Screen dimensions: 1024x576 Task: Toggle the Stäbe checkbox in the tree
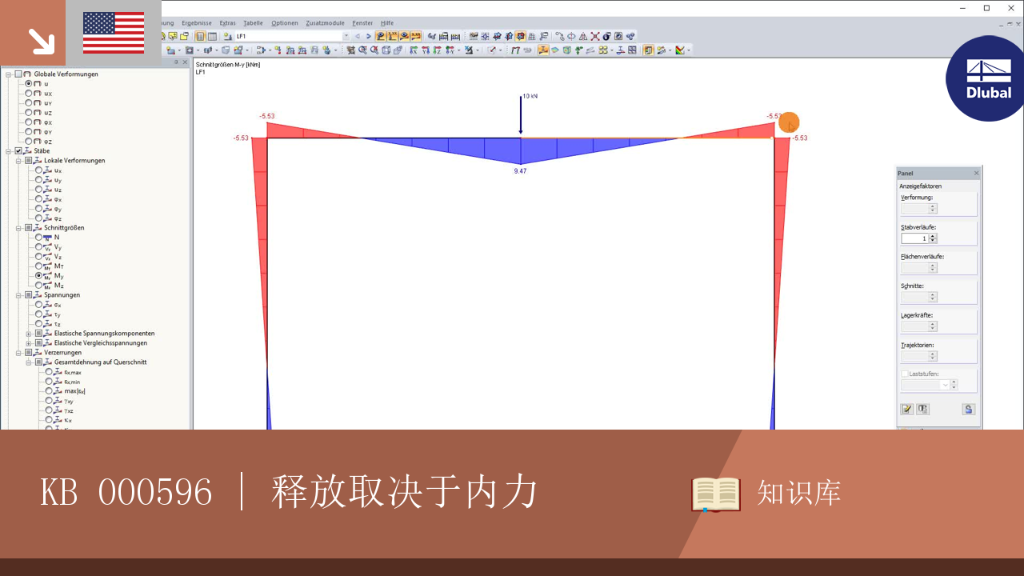[18, 151]
